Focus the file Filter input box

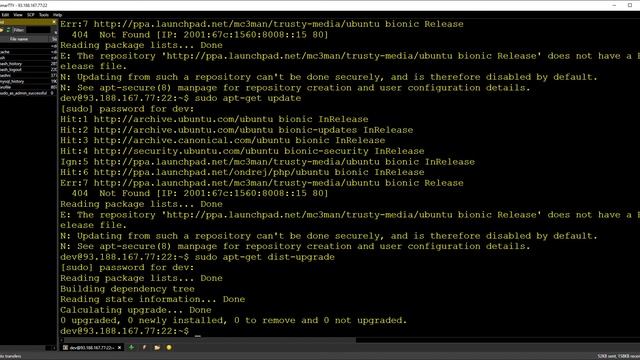pyautogui.click(x=38, y=30)
